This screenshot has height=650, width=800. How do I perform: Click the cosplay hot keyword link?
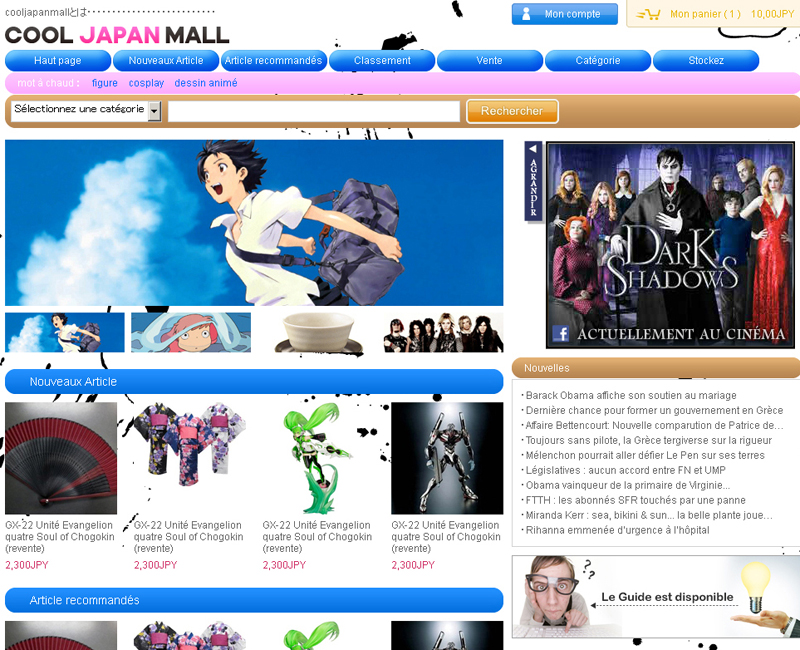[146, 83]
